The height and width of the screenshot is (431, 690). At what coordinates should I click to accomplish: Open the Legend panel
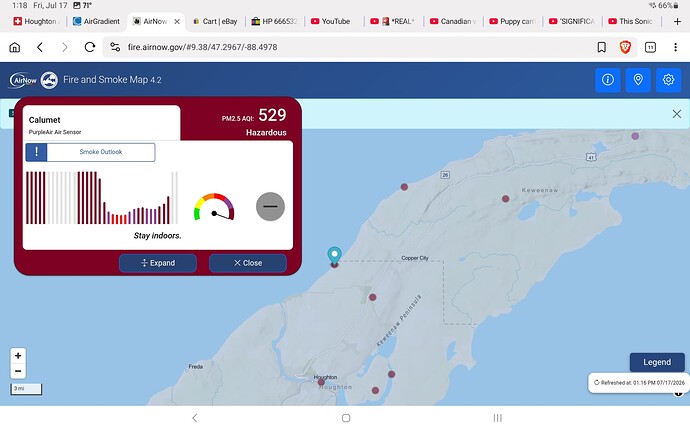click(x=657, y=362)
